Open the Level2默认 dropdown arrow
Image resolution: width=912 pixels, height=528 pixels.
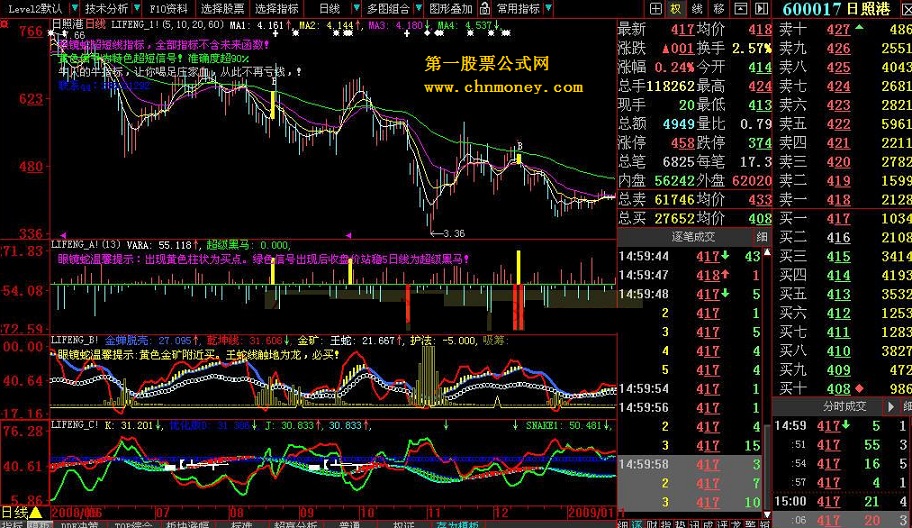pos(74,8)
